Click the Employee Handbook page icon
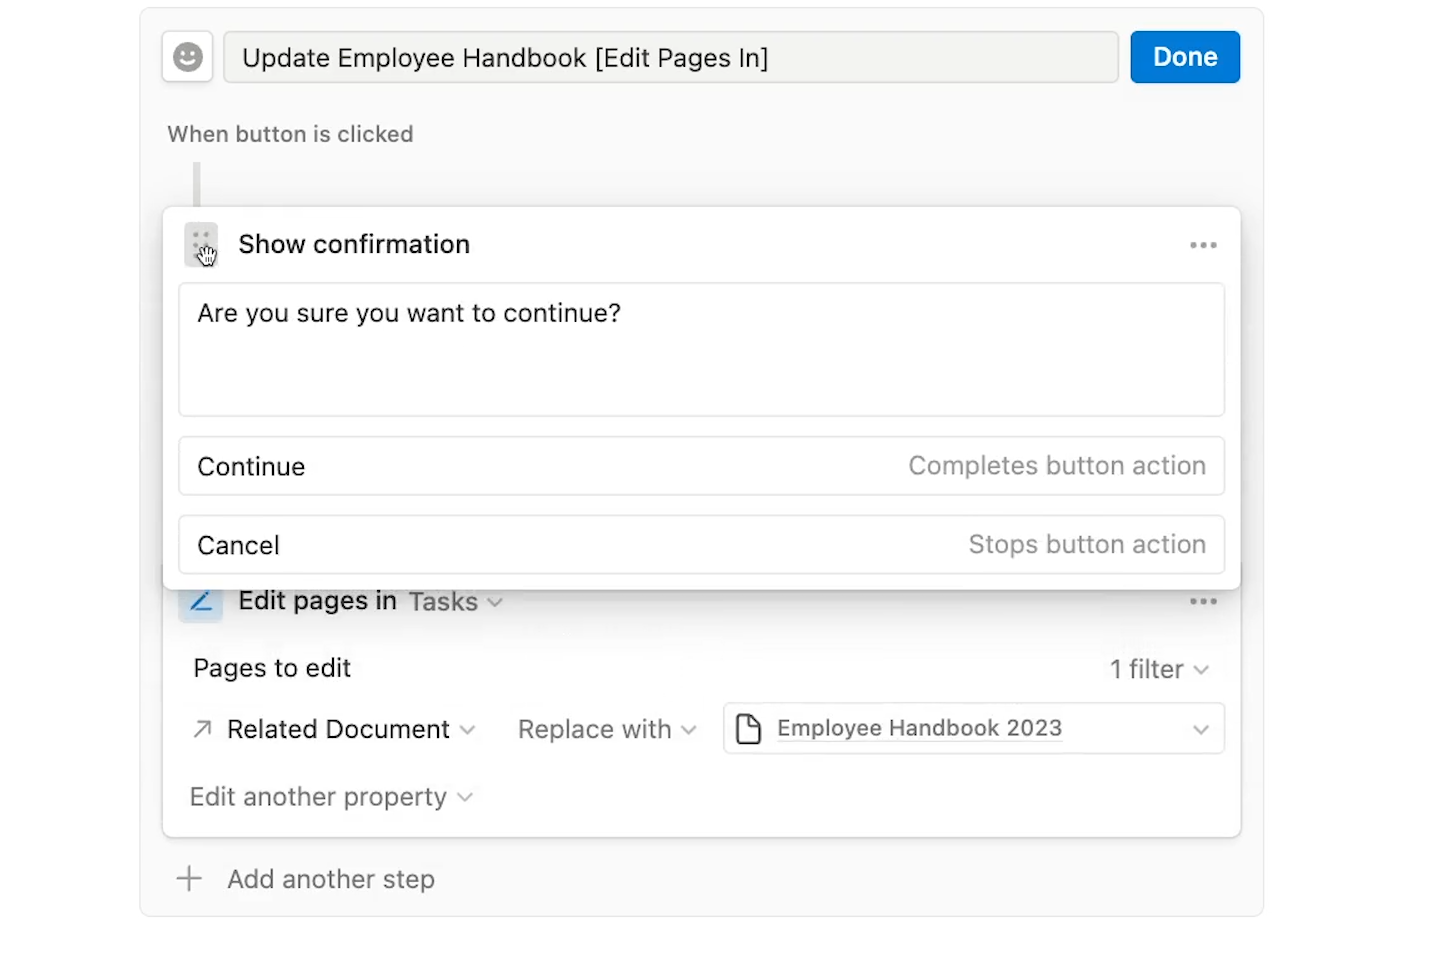The image size is (1449, 963). pos(748,729)
